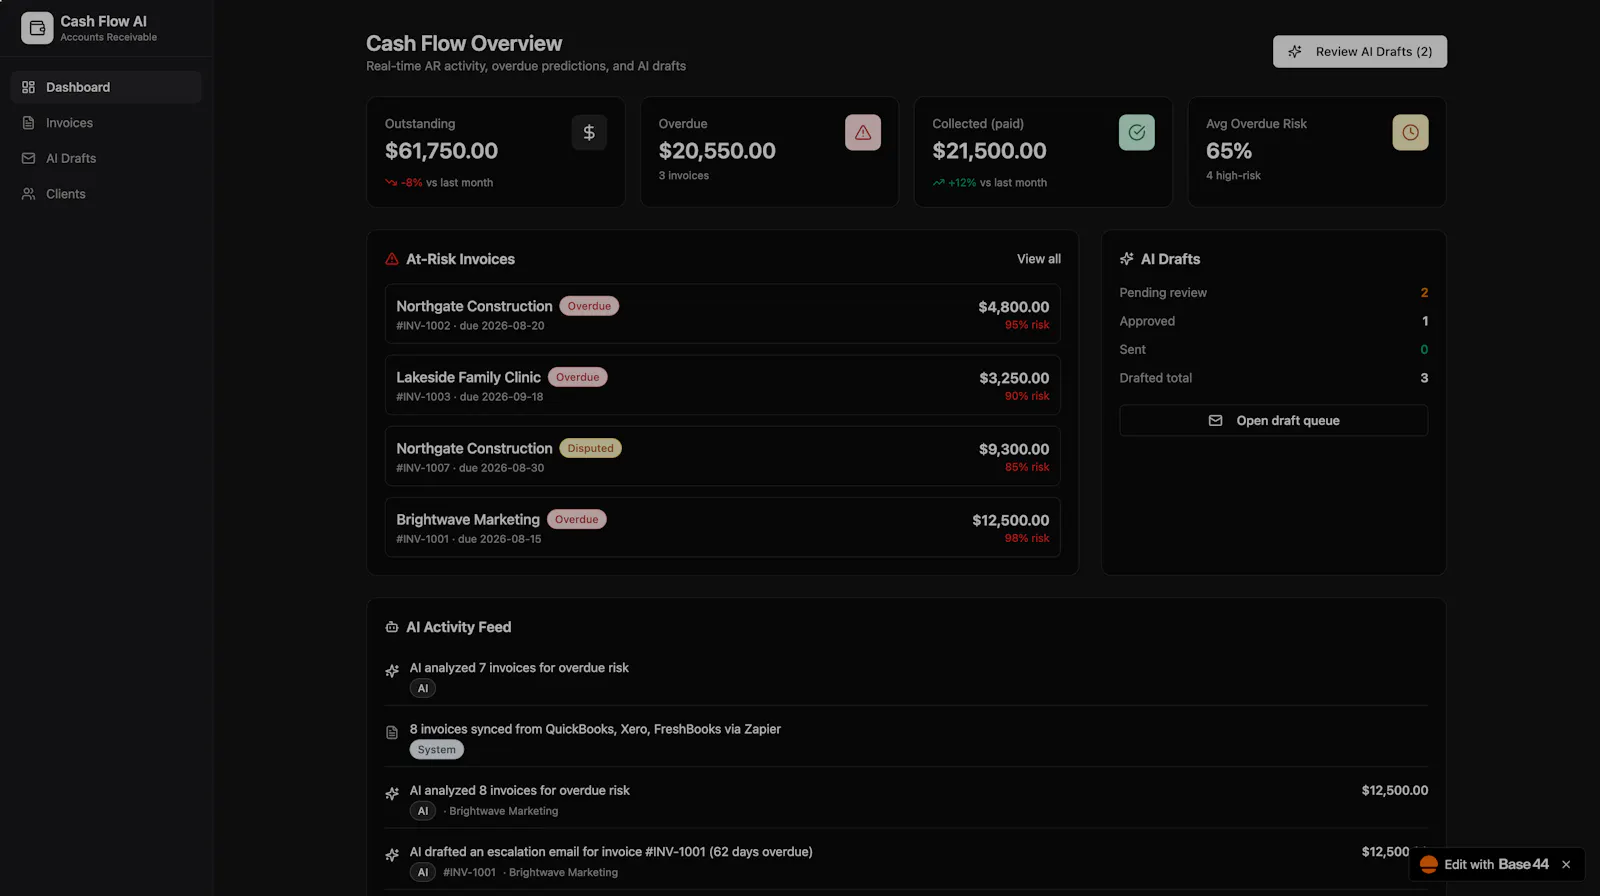1600x896 pixels.
Task: Navigate to Clients in the sidebar
Action: 106,194
